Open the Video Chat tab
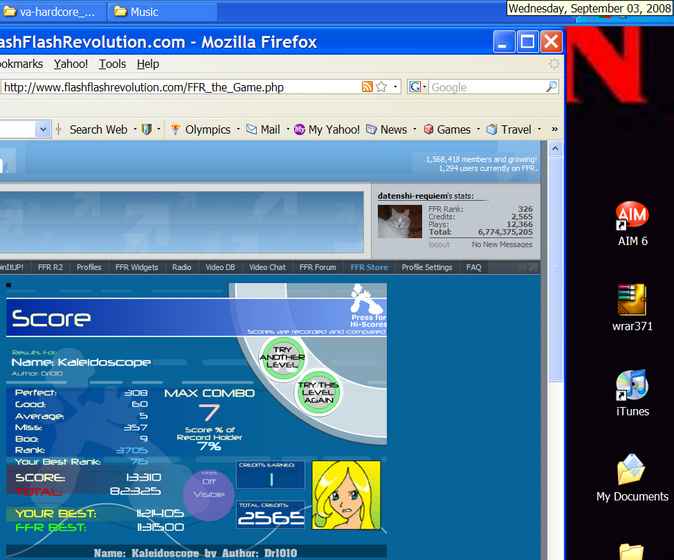 (x=267, y=267)
